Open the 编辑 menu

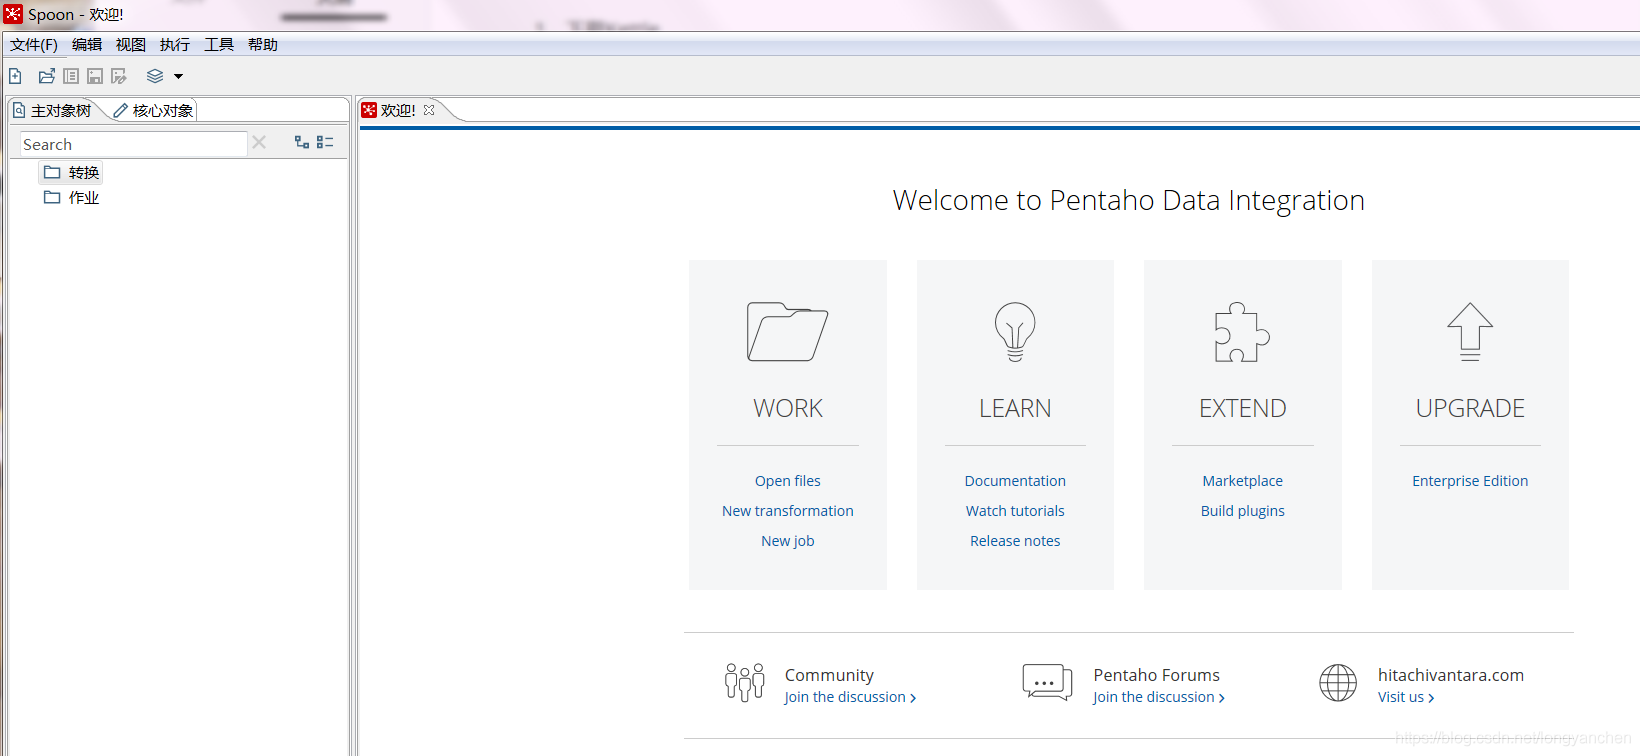[87, 44]
